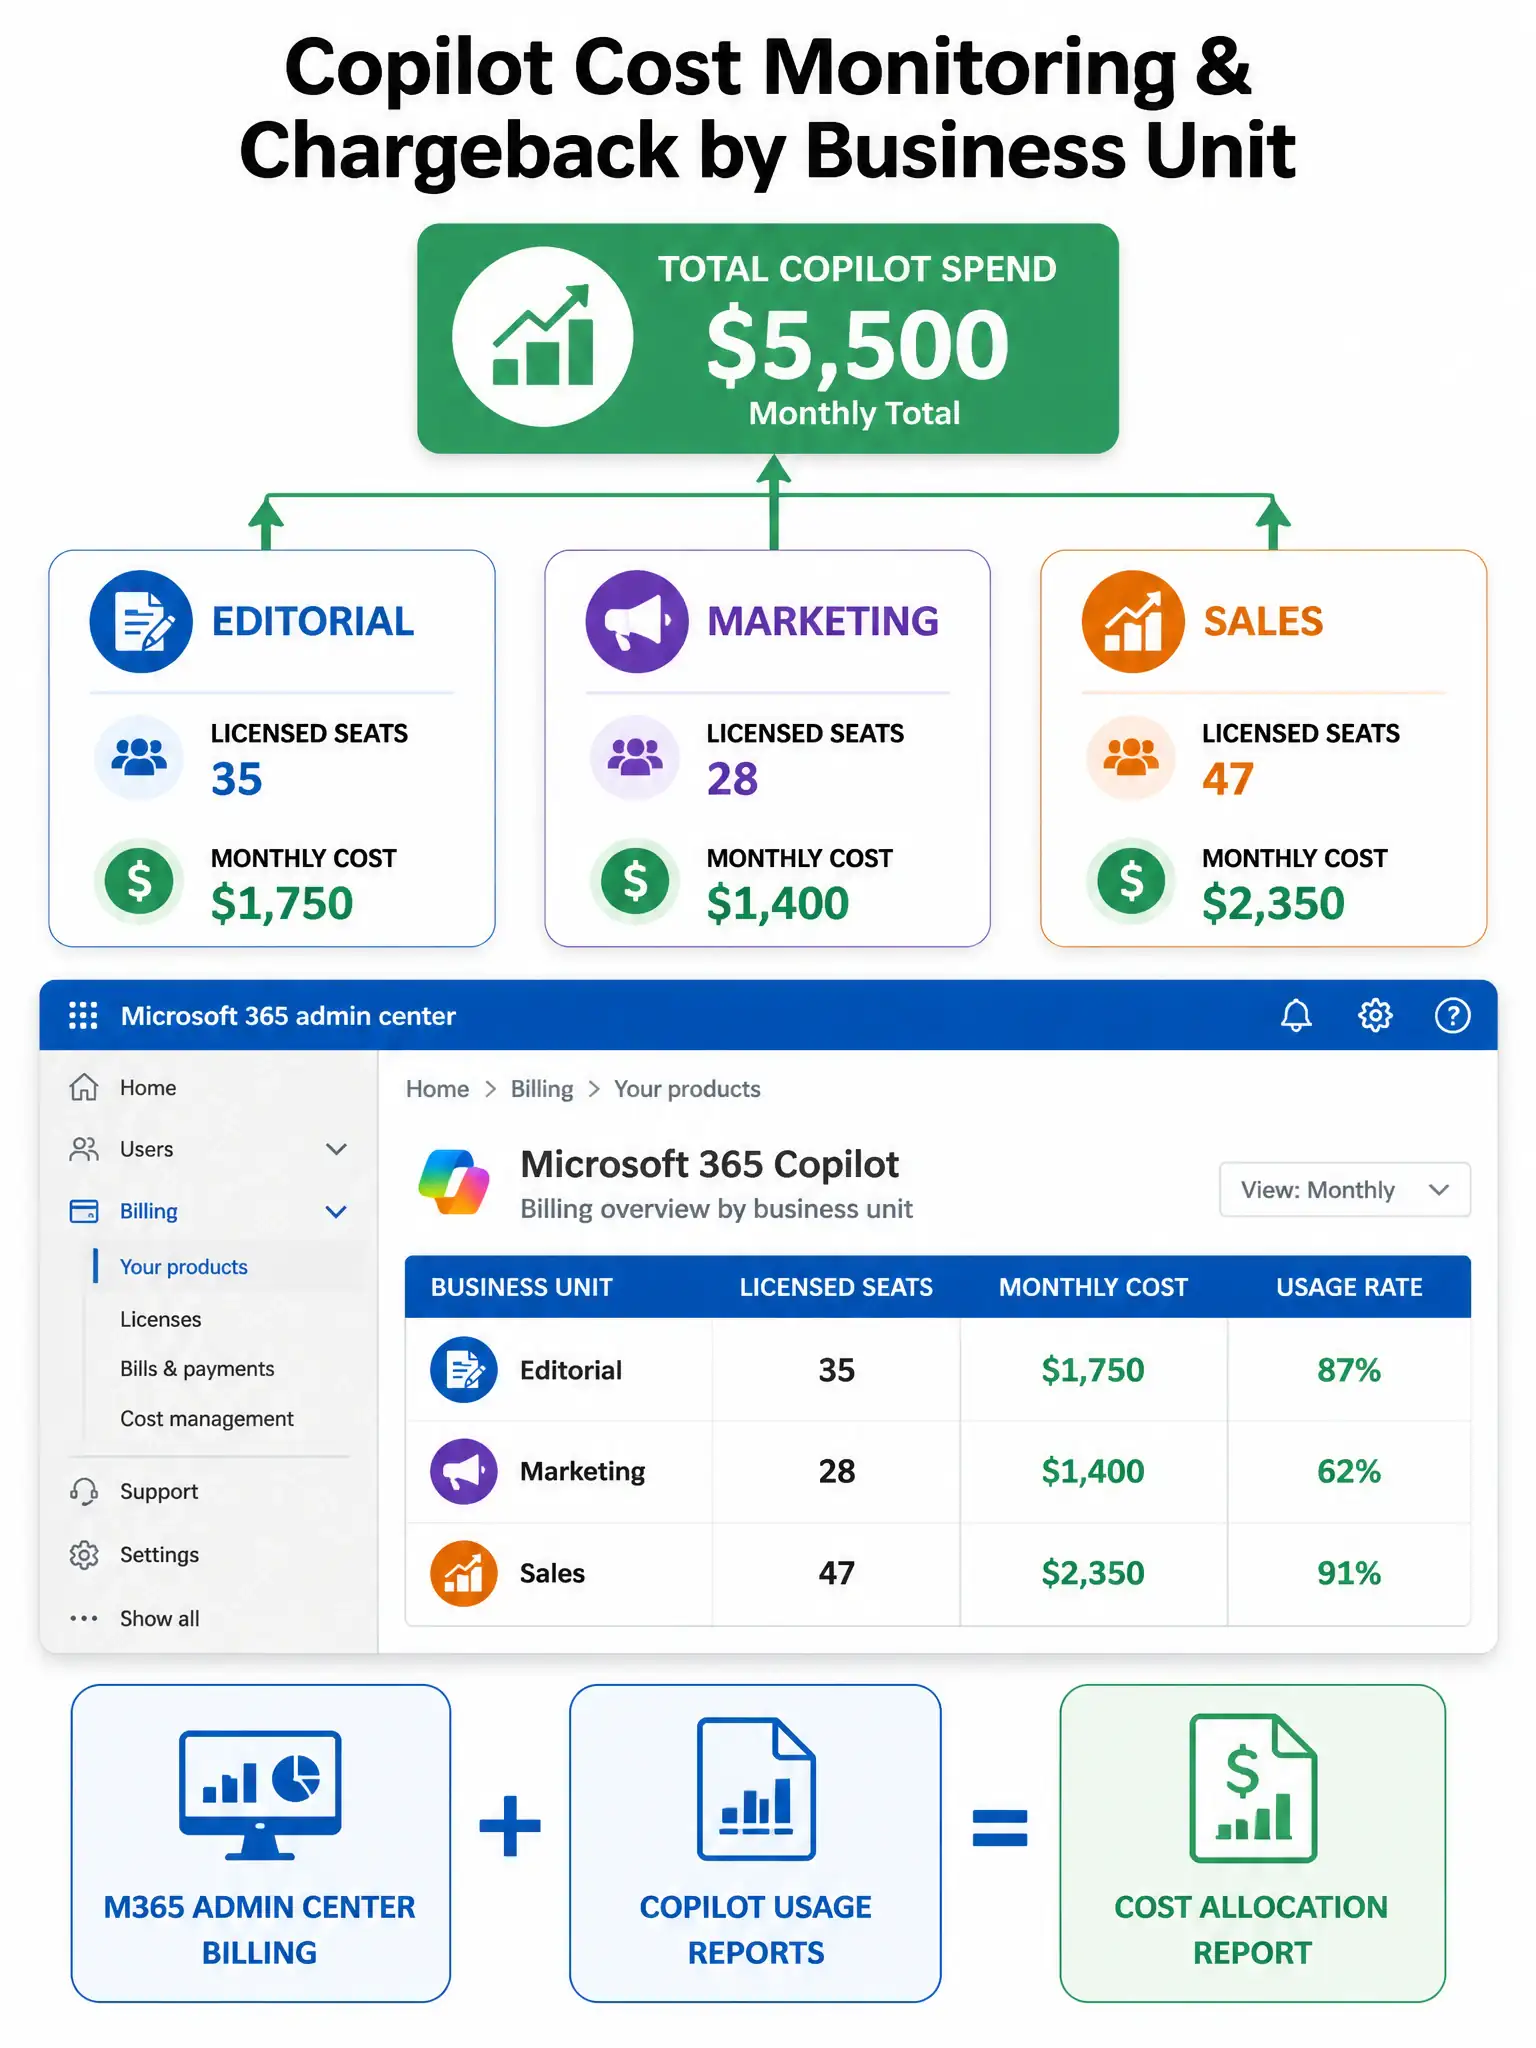Click the help question mark icon
1536x2048 pixels.
pos(1452,1016)
